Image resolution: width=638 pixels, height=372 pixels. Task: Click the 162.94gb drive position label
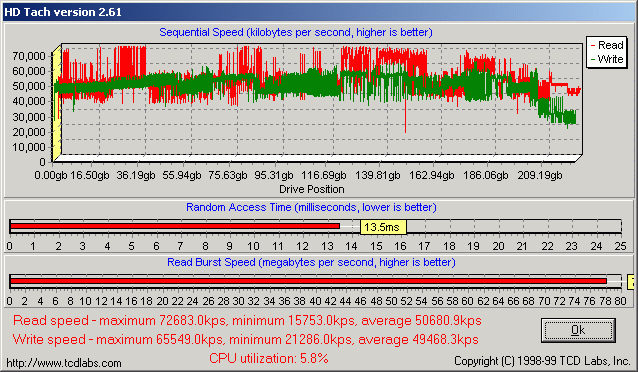(x=432, y=175)
